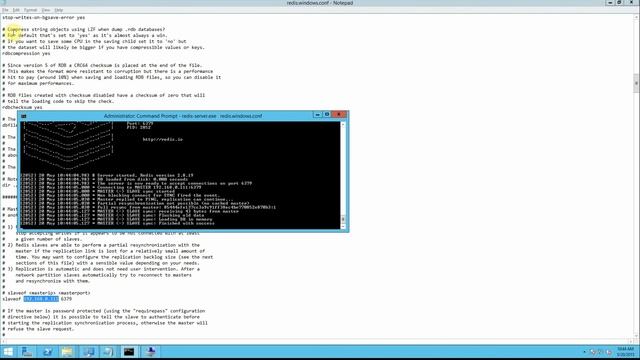The image size is (640, 360).
Task: Click Command Prompt scrollbar up arrow
Action: (343, 124)
